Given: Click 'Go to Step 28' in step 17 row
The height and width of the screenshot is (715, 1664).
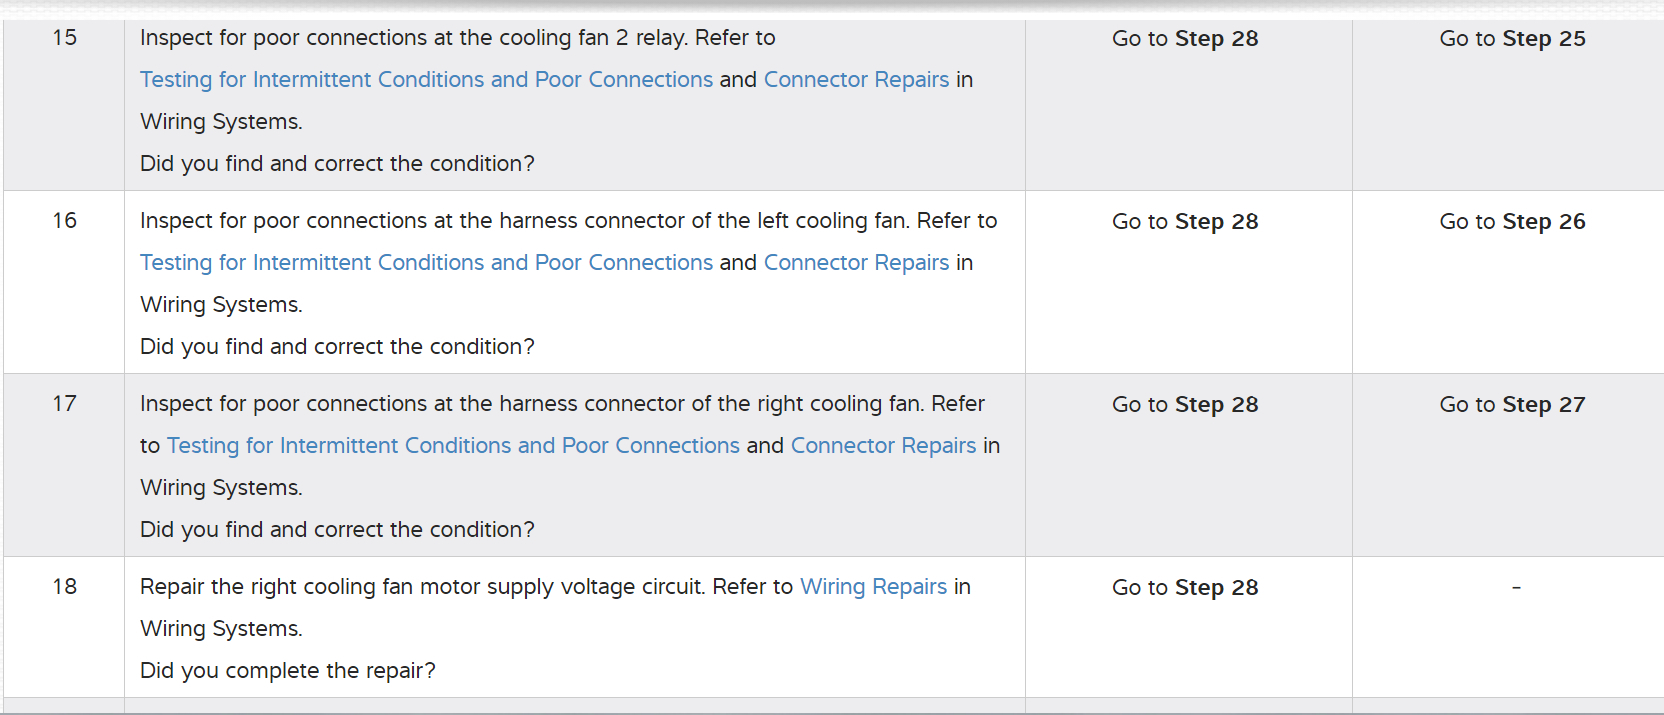Looking at the screenshot, I should point(1185,405).
